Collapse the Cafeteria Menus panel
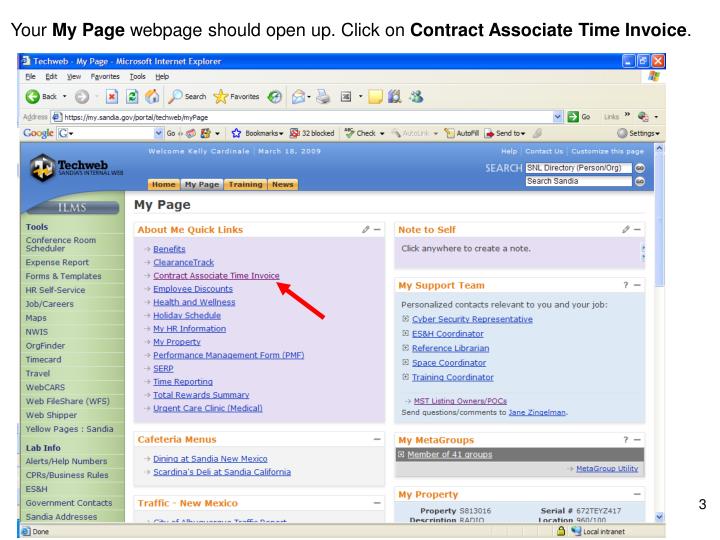This screenshot has height=540, width=720. click(x=377, y=439)
